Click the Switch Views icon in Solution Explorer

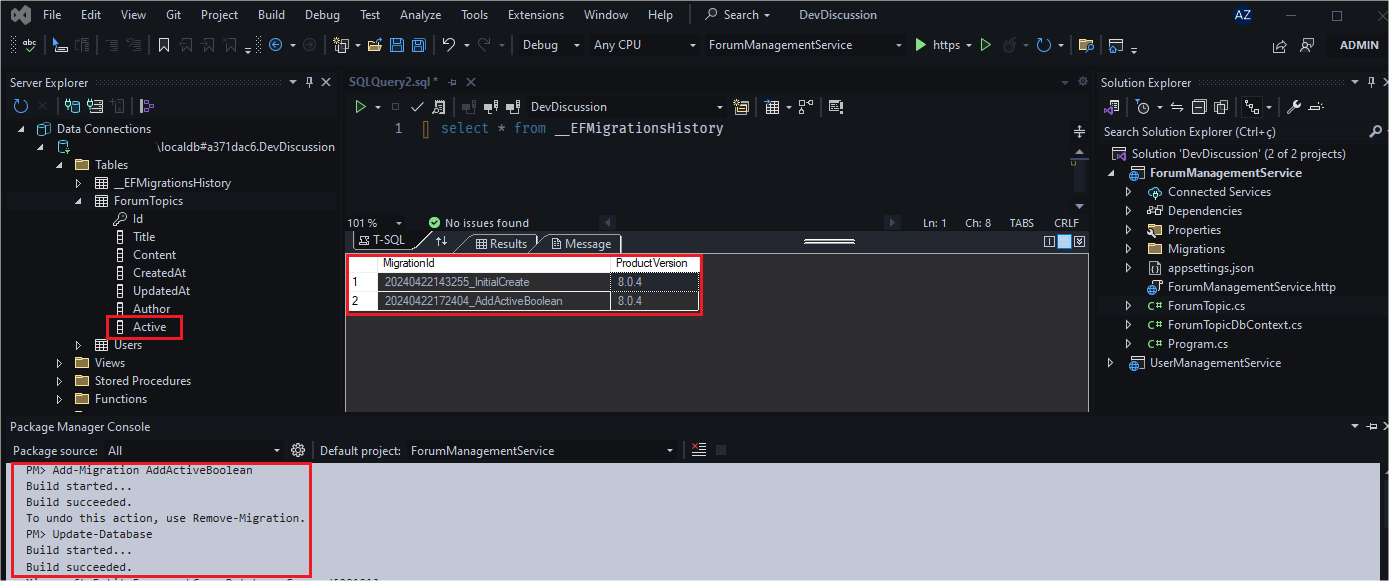(1110, 107)
